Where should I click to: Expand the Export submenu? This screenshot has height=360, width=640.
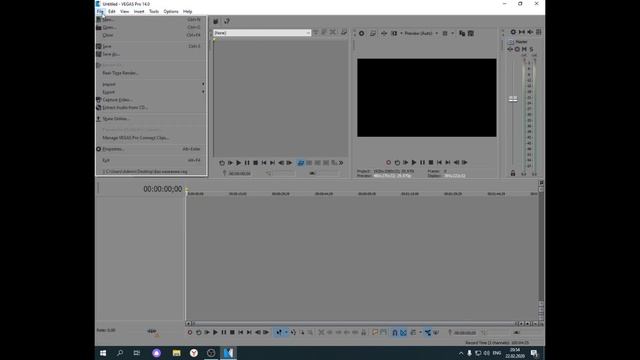pyautogui.click(x=151, y=92)
